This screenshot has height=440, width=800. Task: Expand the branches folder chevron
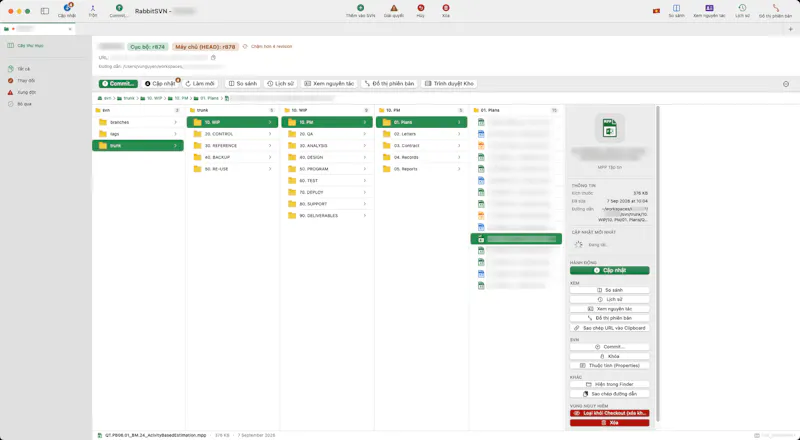(176, 123)
